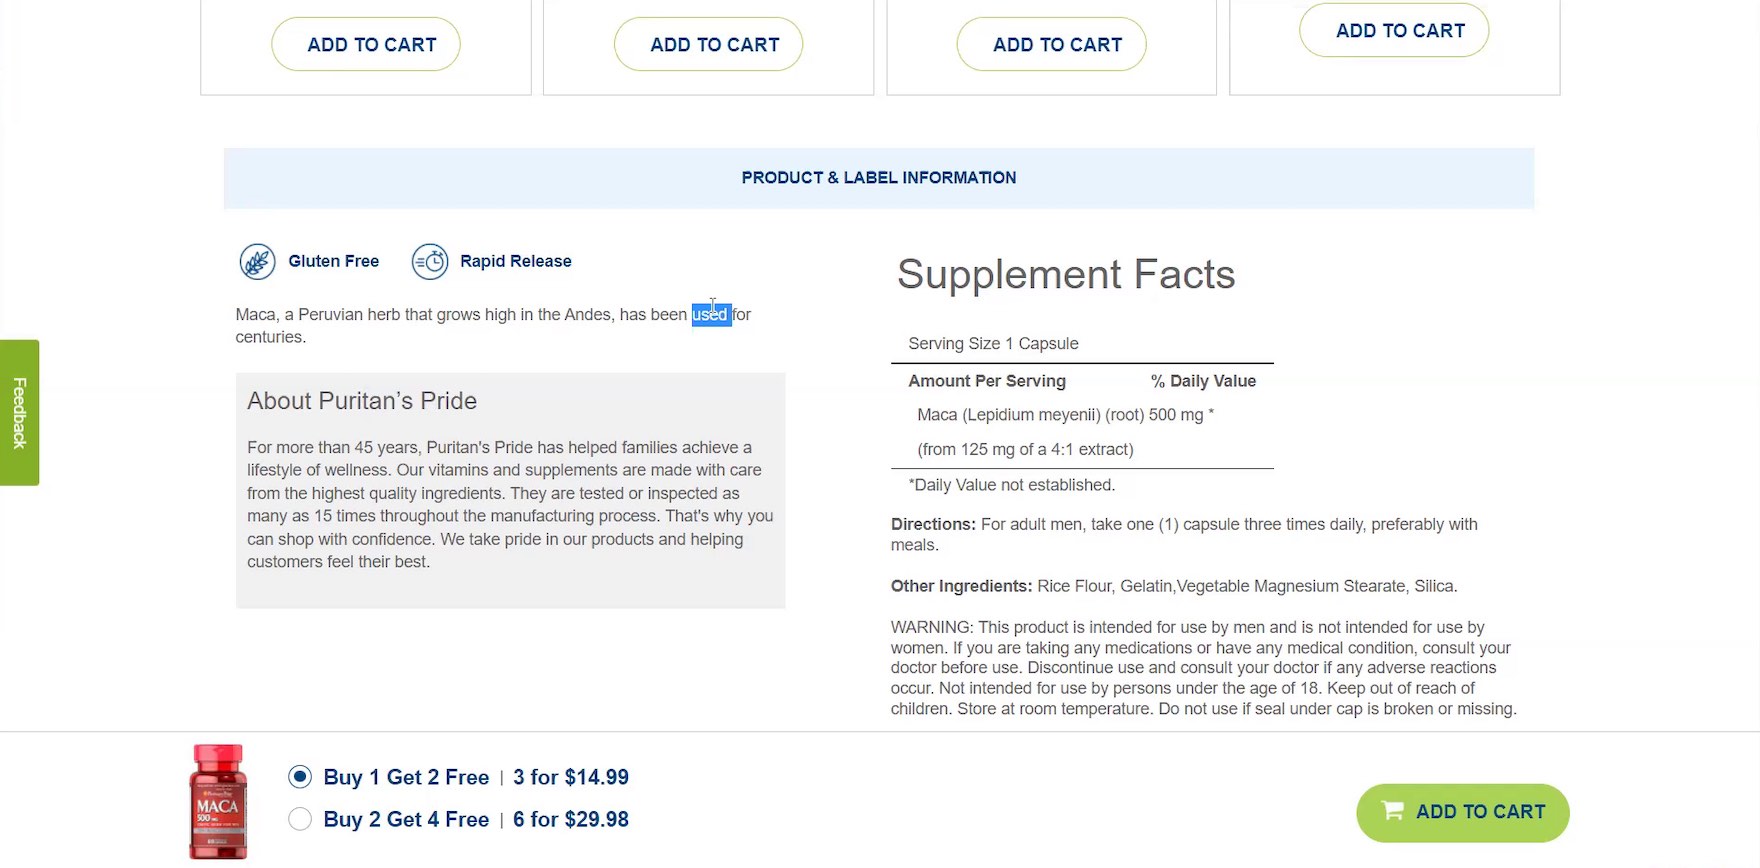
Task: Click the Maca bottle product thumbnail
Action: [x=218, y=801]
